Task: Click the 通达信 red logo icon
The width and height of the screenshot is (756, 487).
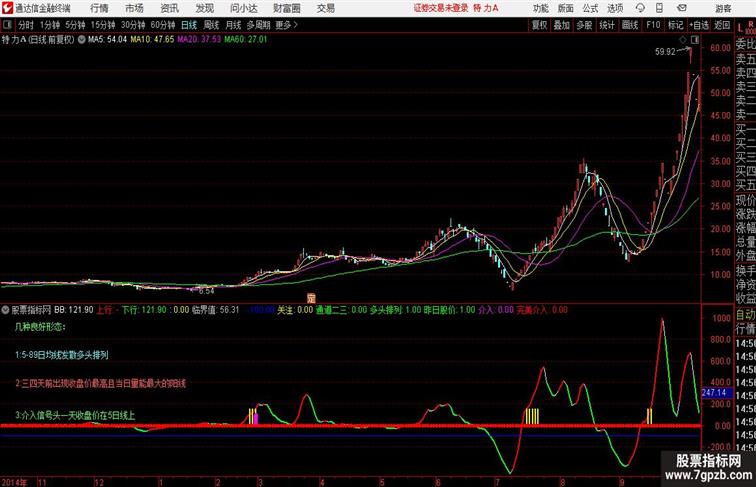Action: tap(7, 8)
